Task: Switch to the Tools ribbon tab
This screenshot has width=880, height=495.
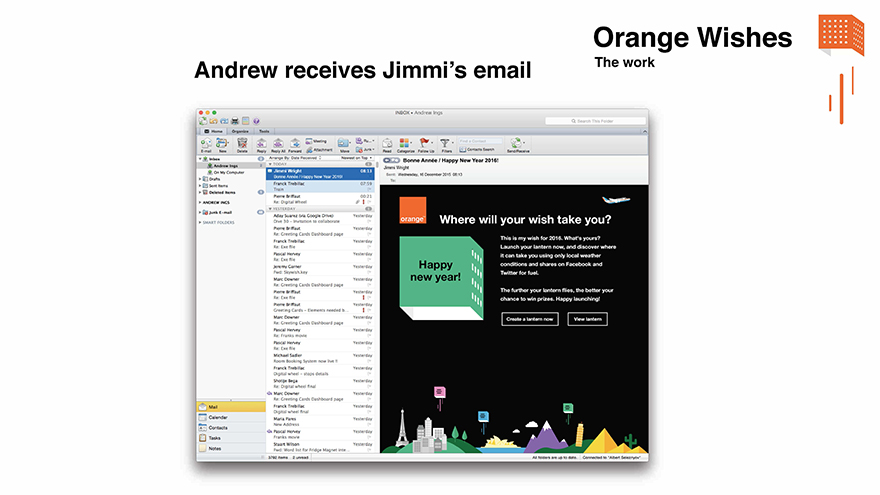Action: click(264, 131)
